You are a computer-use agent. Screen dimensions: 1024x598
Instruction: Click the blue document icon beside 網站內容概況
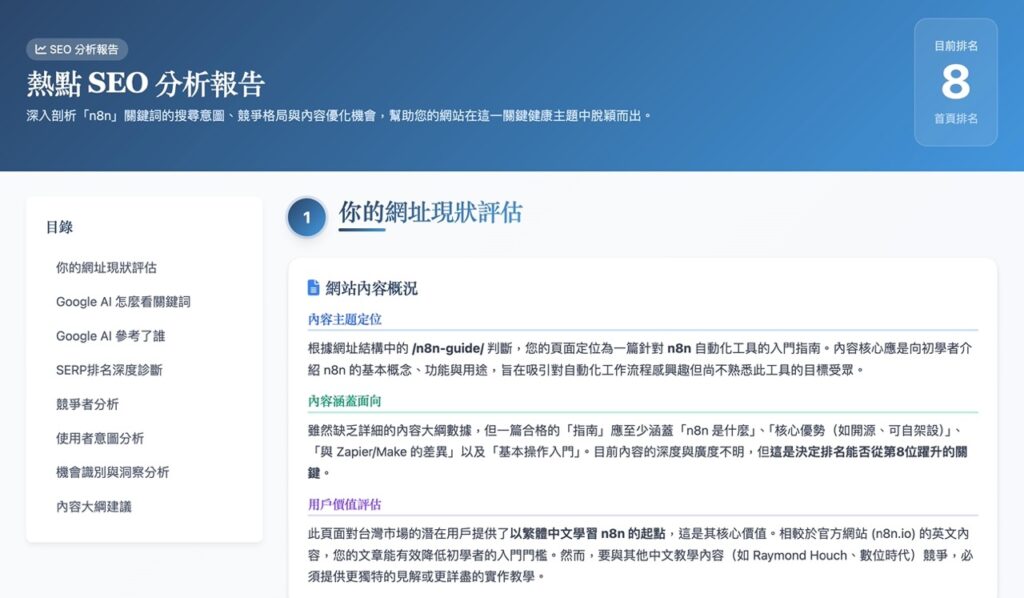click(x=313, y=288)
